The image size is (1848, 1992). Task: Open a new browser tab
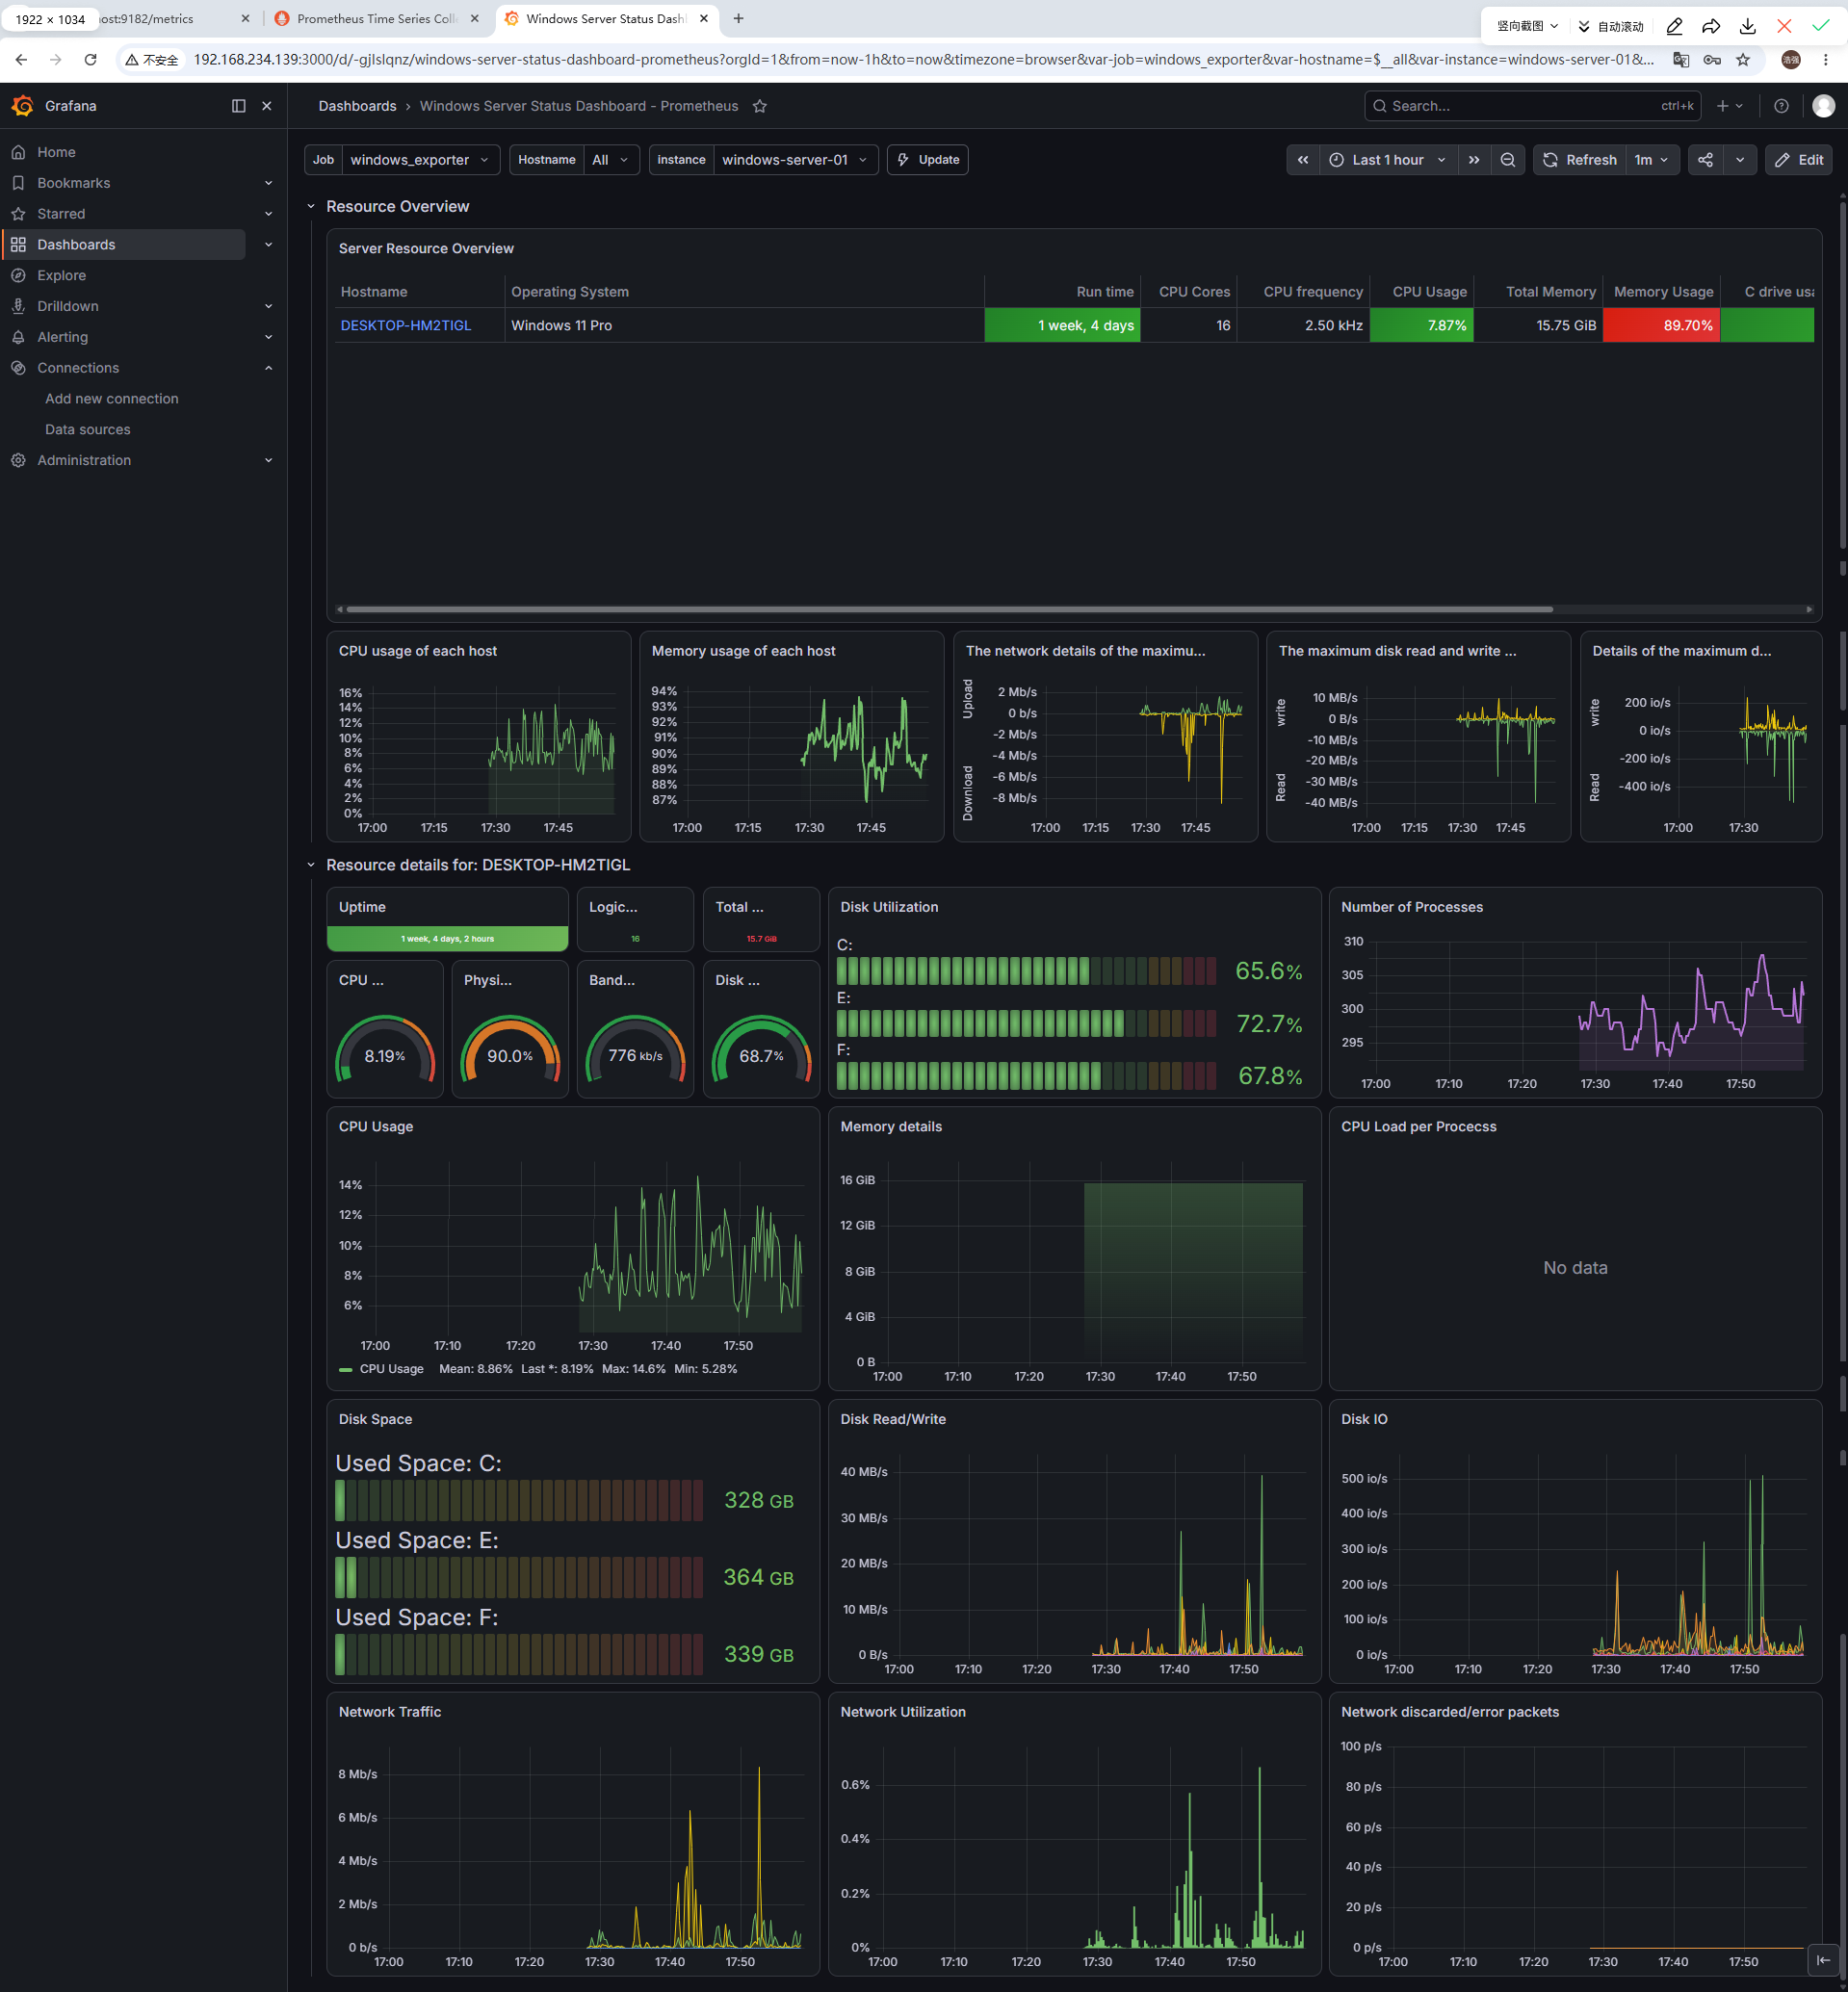(738, 19)
